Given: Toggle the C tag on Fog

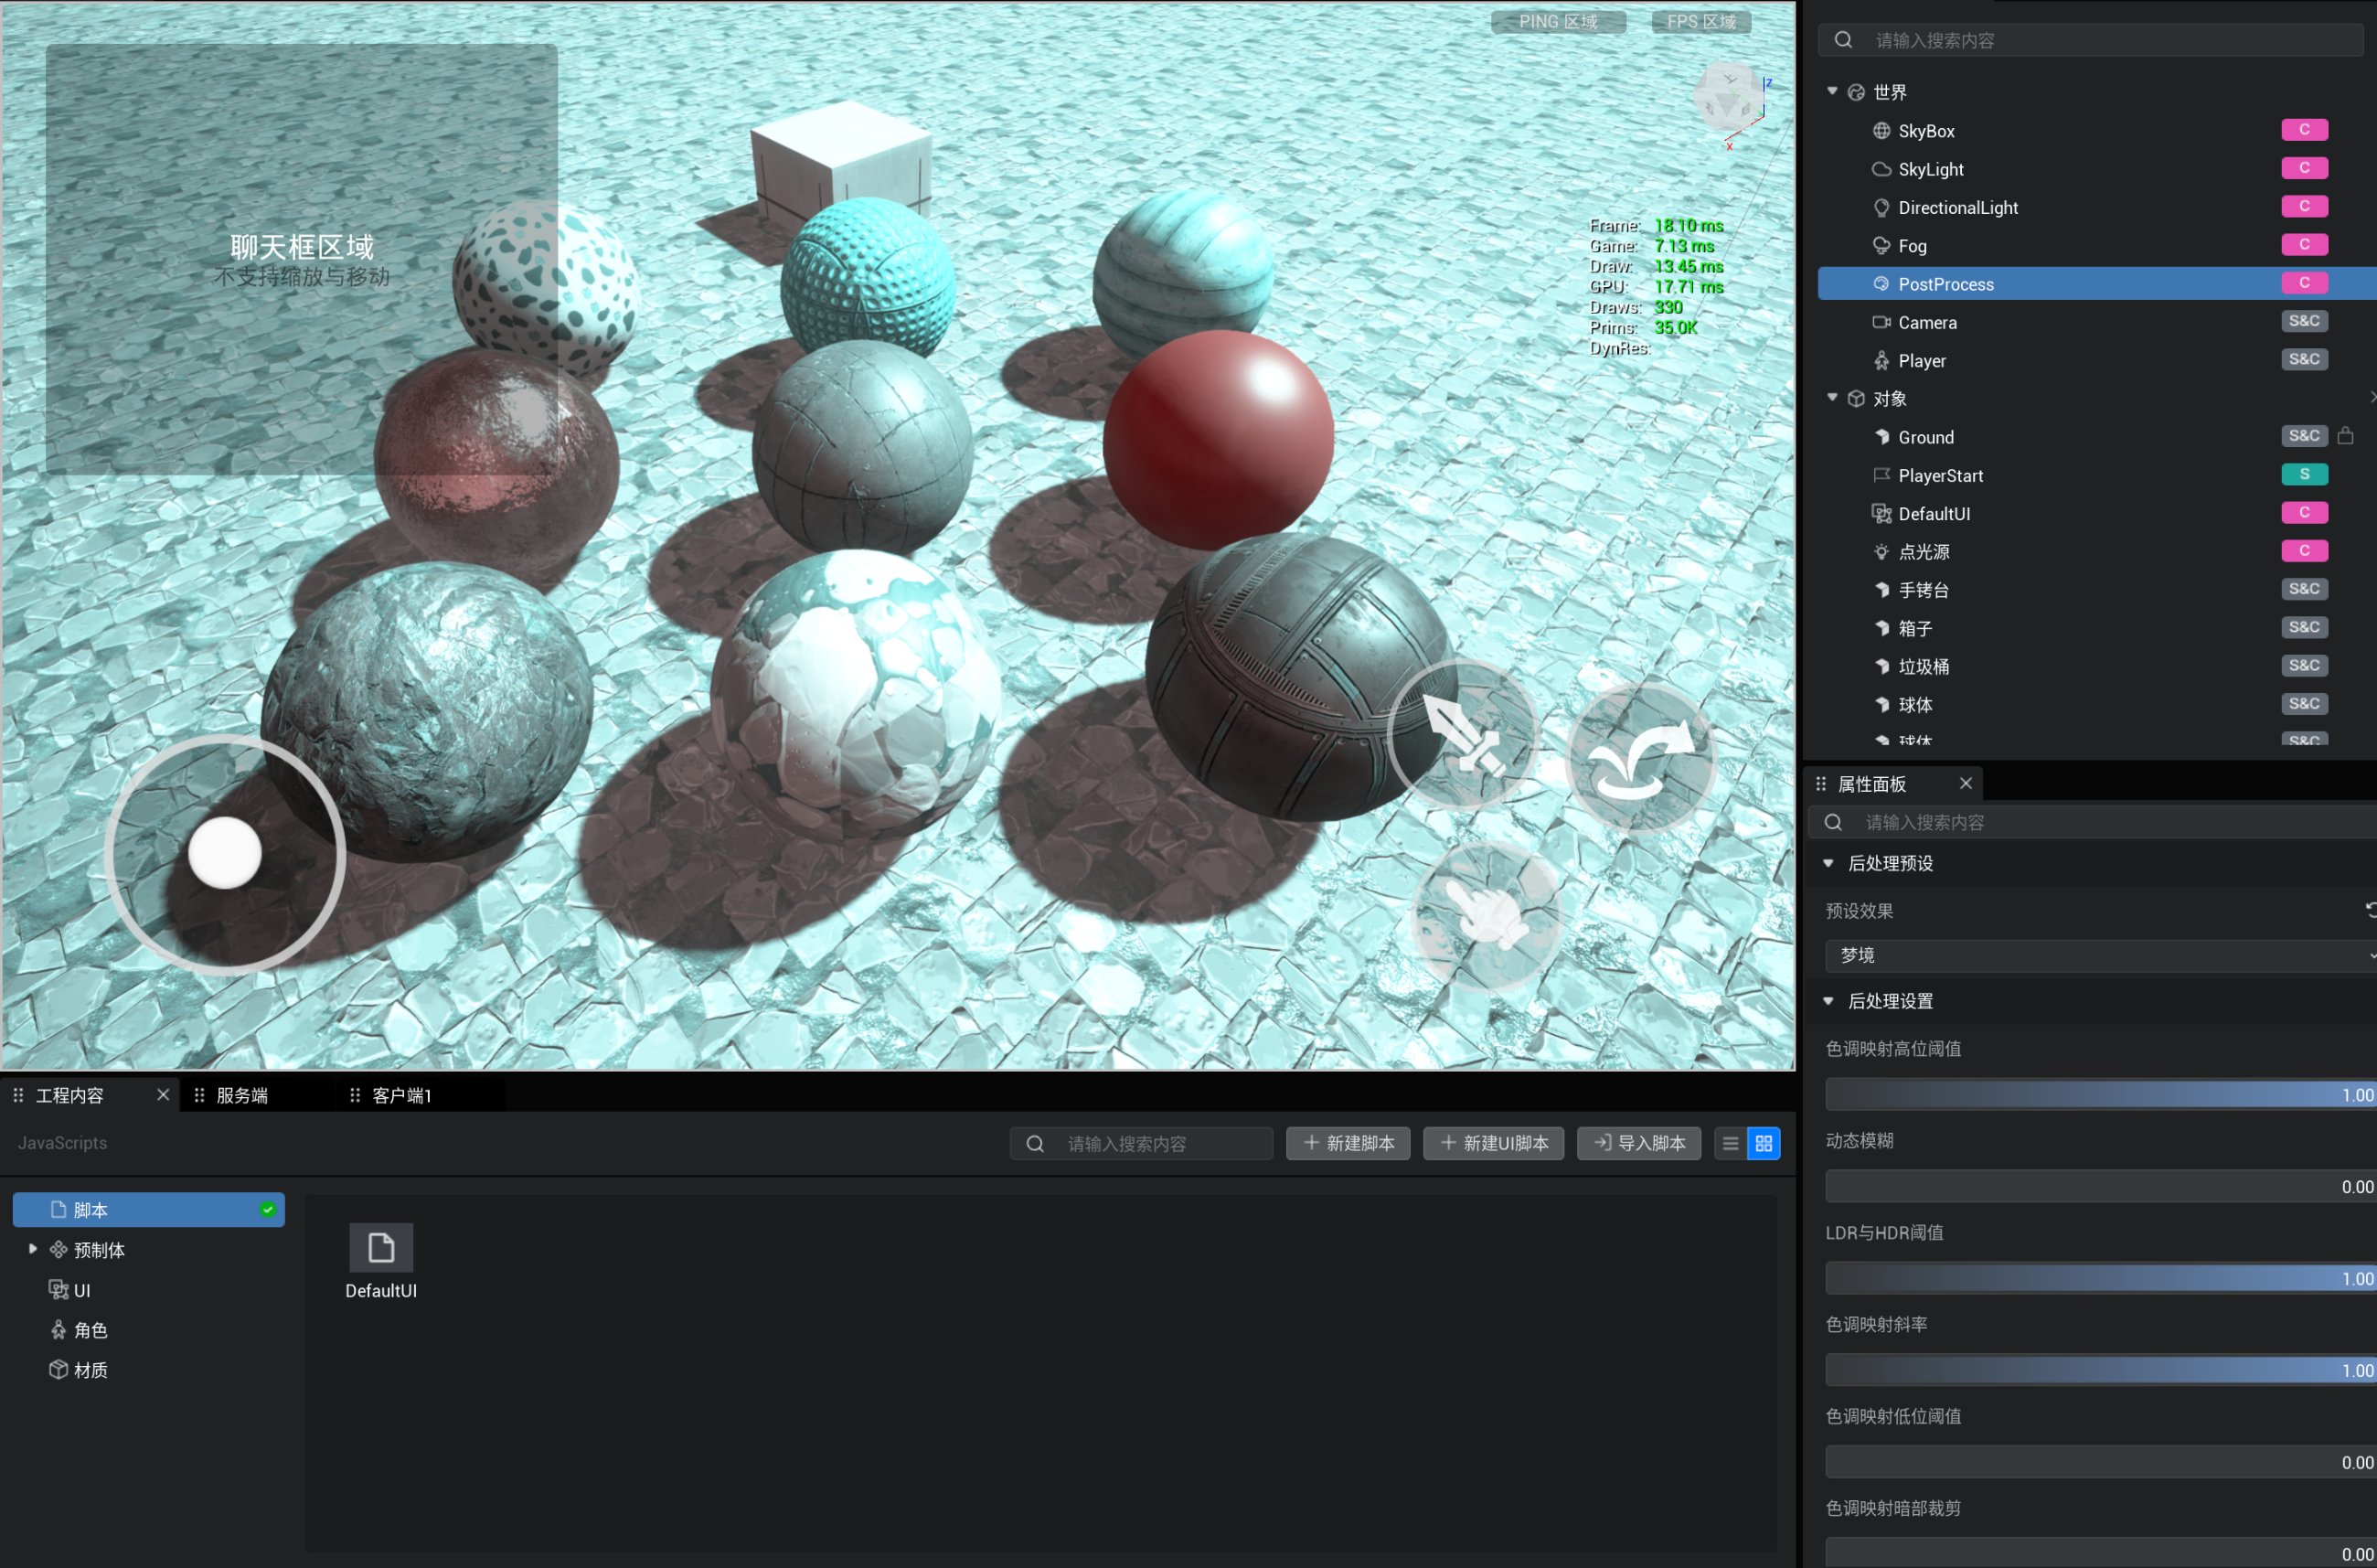Looking at the screenshot, I should click(x=2304, y=245).
